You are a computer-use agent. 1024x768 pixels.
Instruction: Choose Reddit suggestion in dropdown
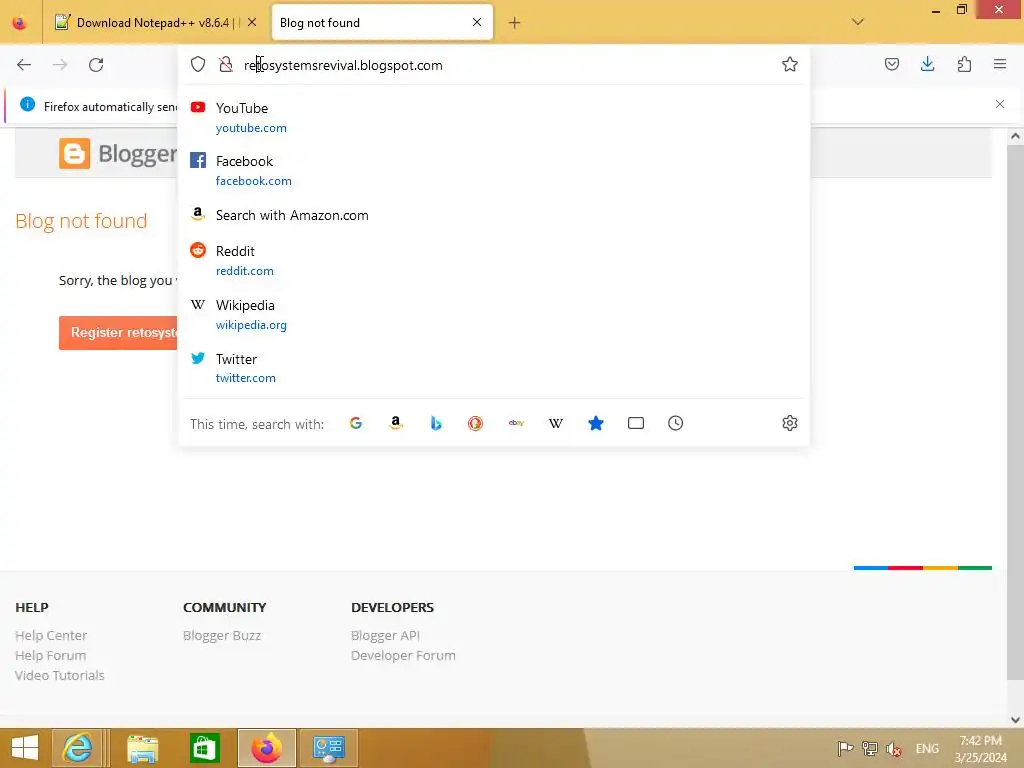pos(494,260)
